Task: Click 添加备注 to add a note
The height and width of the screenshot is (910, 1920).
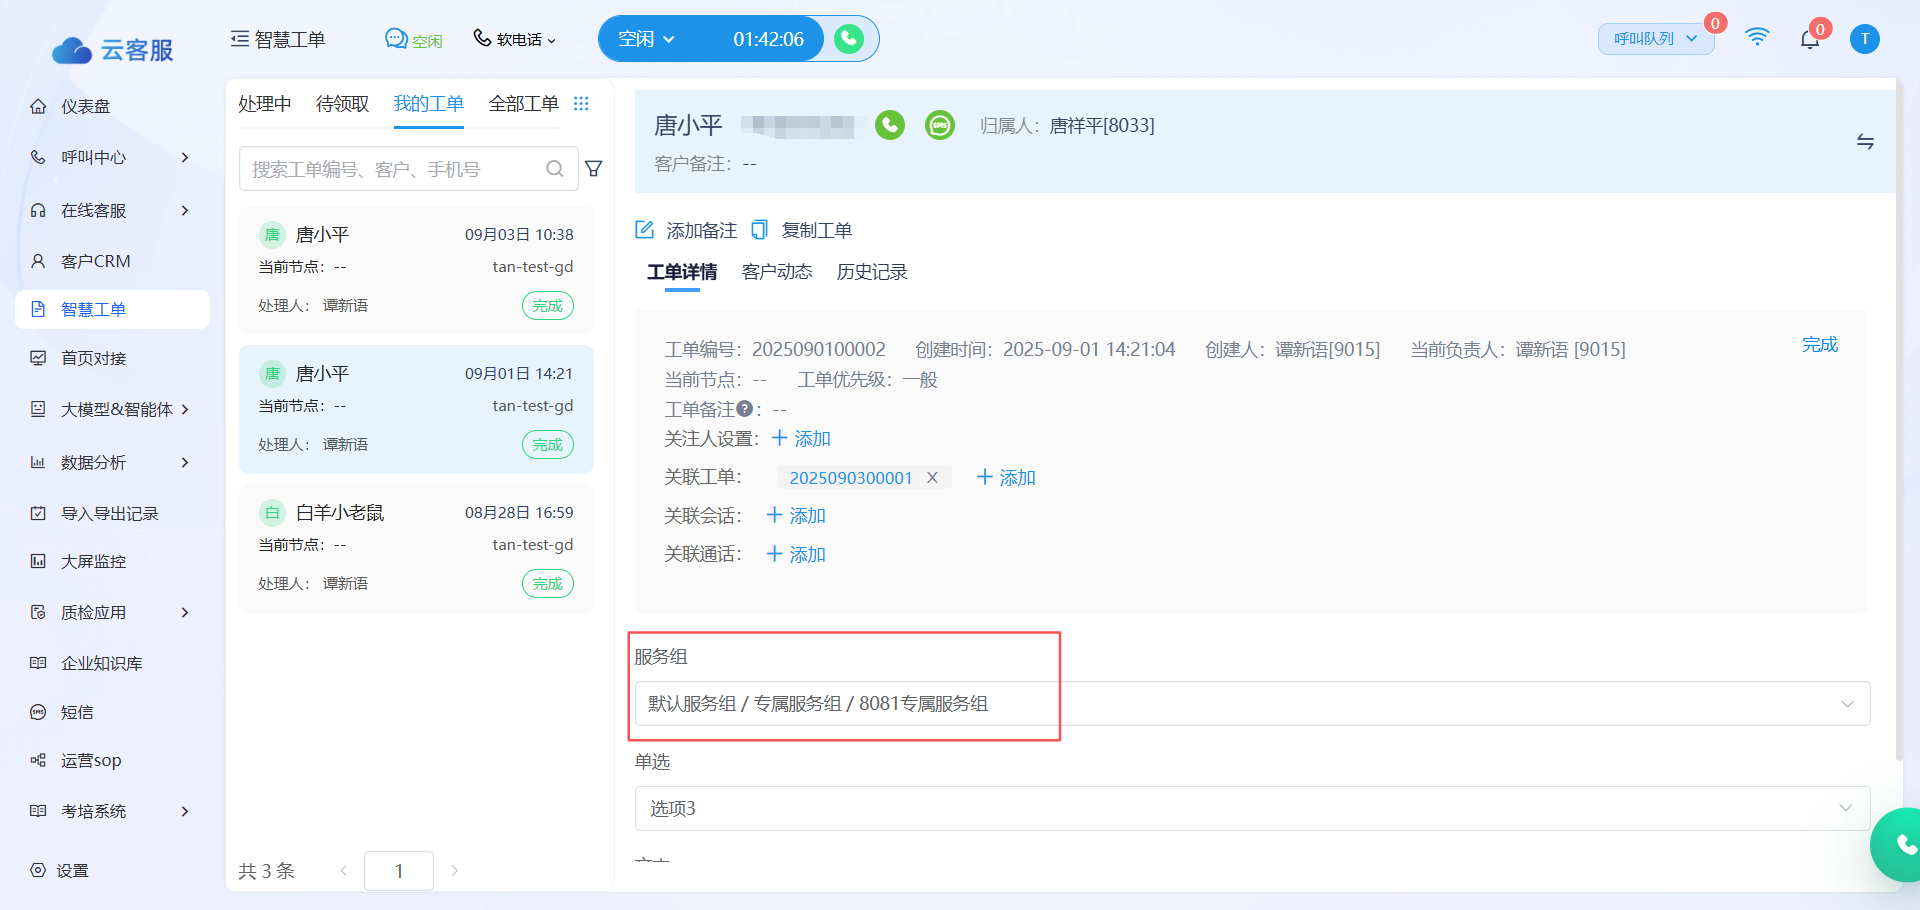Action: tap(687, 231)
